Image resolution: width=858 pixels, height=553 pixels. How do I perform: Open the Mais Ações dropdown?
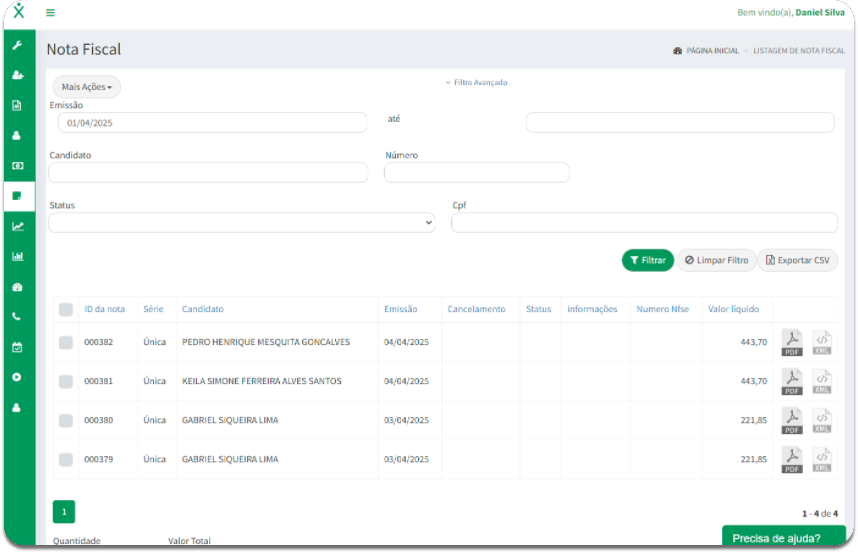(x=86, y=87)
